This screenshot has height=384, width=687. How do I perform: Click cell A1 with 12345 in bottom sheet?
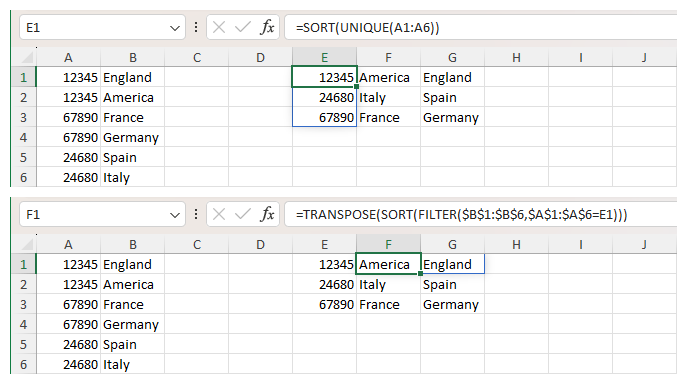tap(68, 264)
